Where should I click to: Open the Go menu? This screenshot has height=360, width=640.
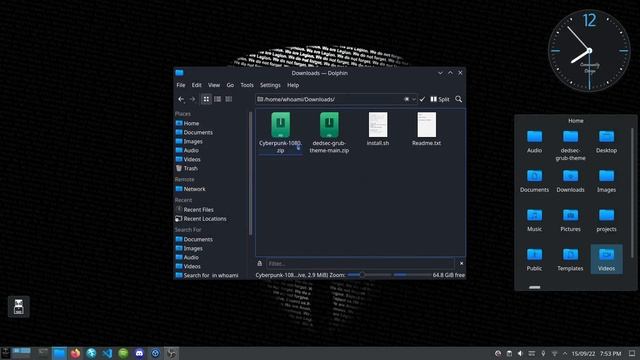tap(230, 85)
